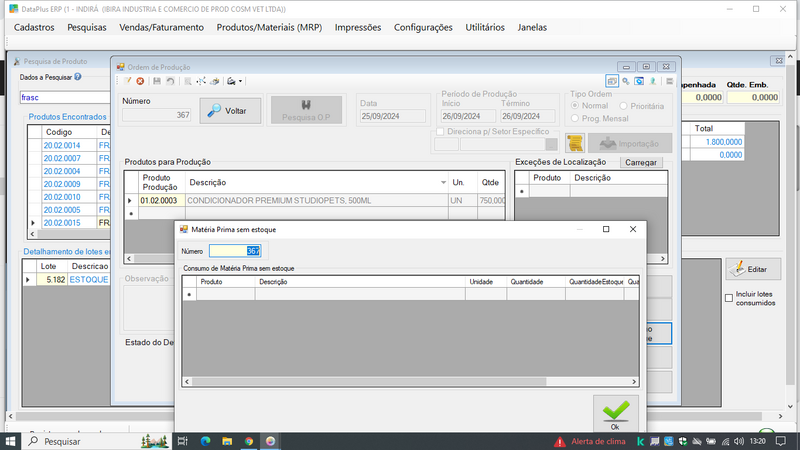Click the volume speaker tray icon
The height and width of the screenshot is (450, 800).
coord(739,441)
